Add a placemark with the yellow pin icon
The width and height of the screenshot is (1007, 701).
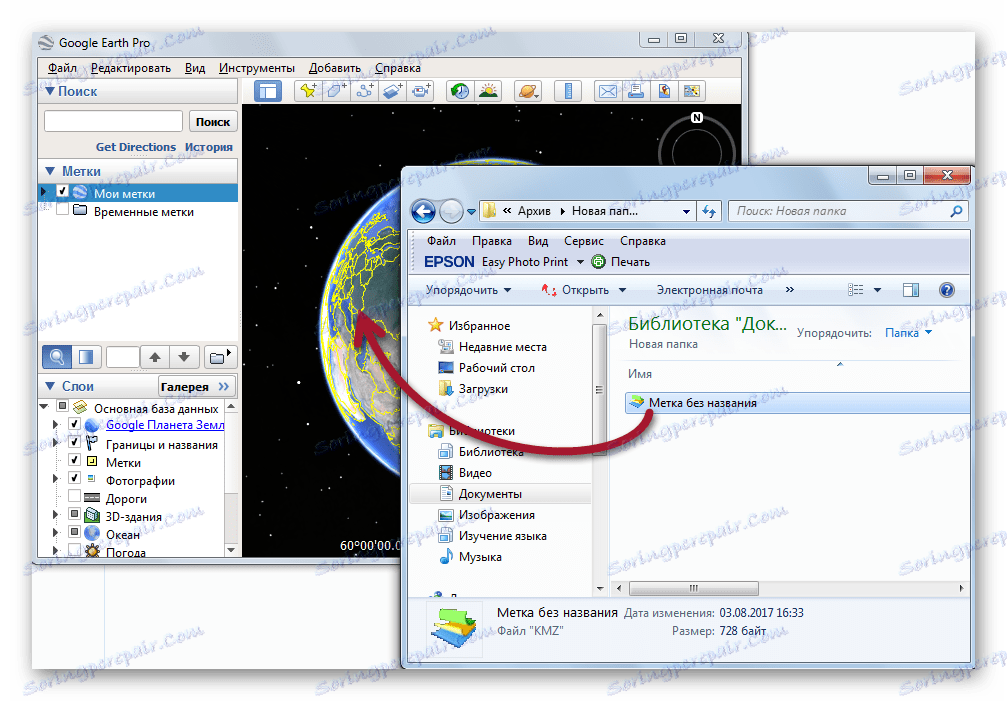coord(308,91)
